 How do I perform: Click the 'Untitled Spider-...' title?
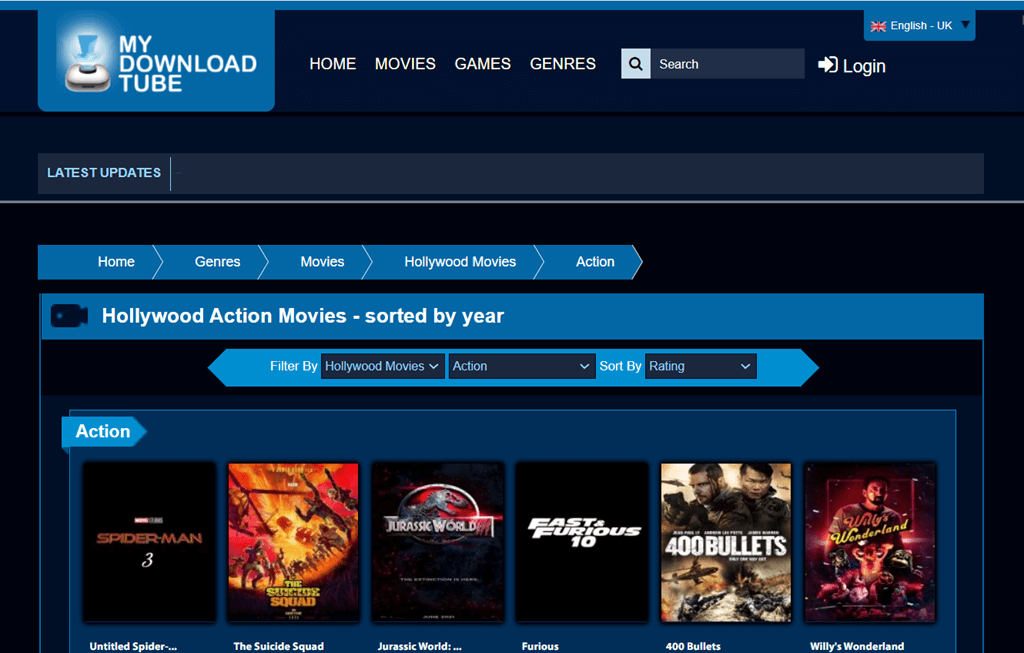pos(133,646)
